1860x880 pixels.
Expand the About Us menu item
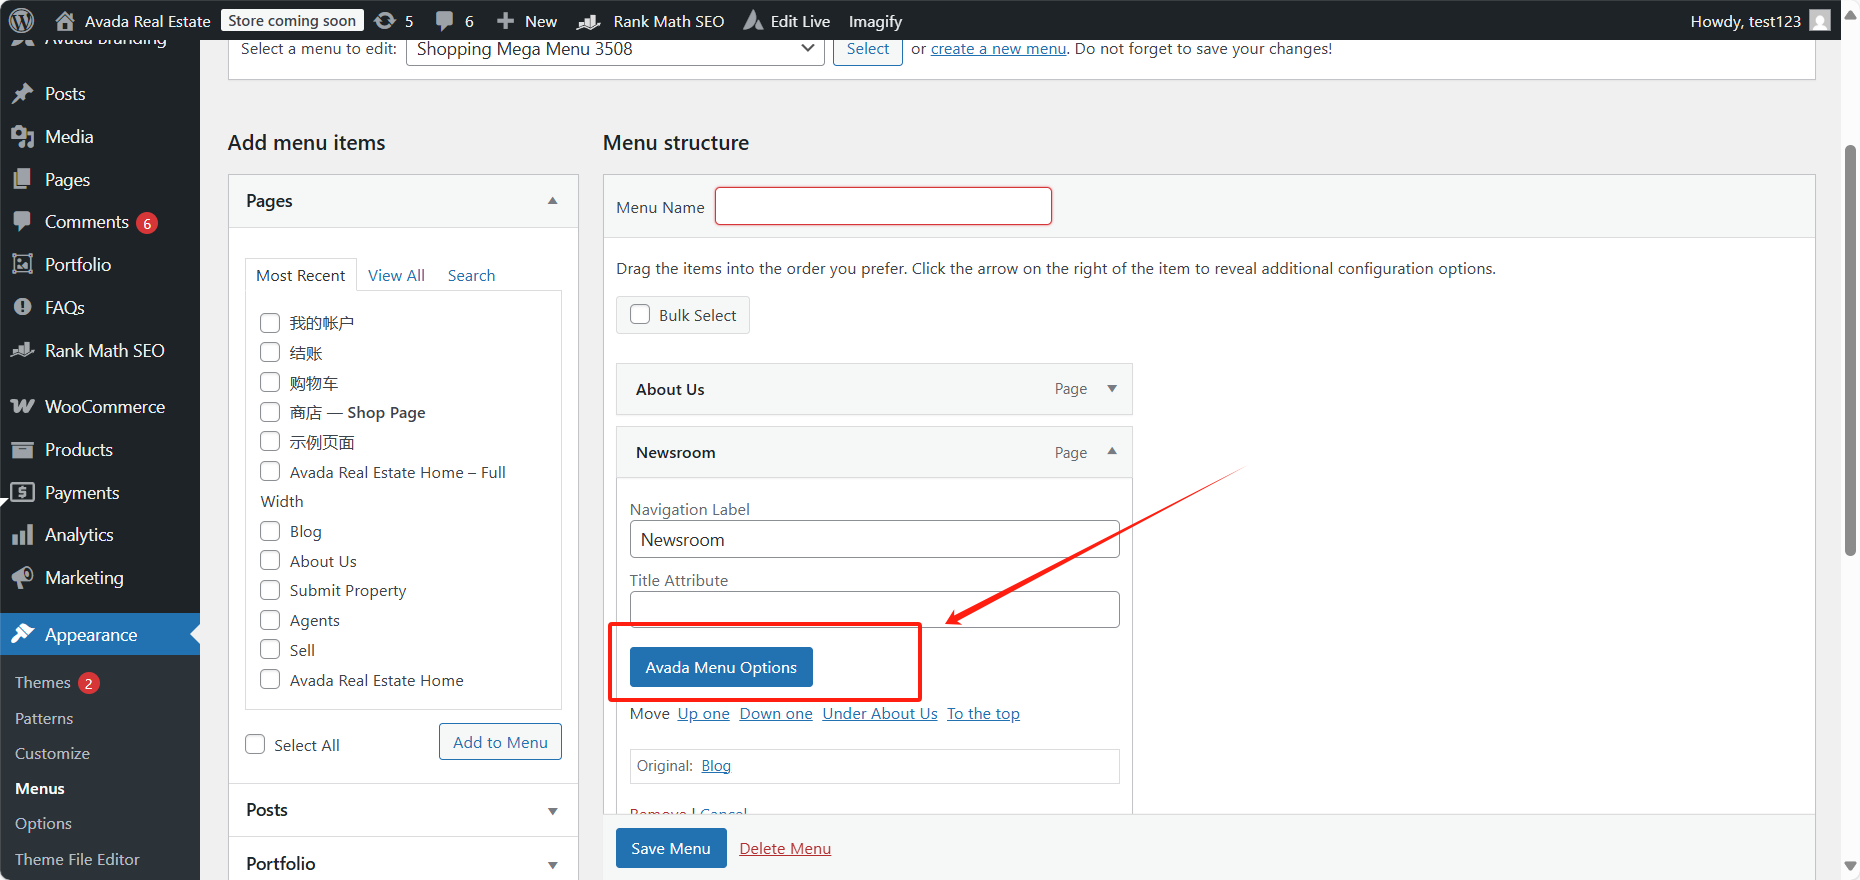tap(1112, 389)
